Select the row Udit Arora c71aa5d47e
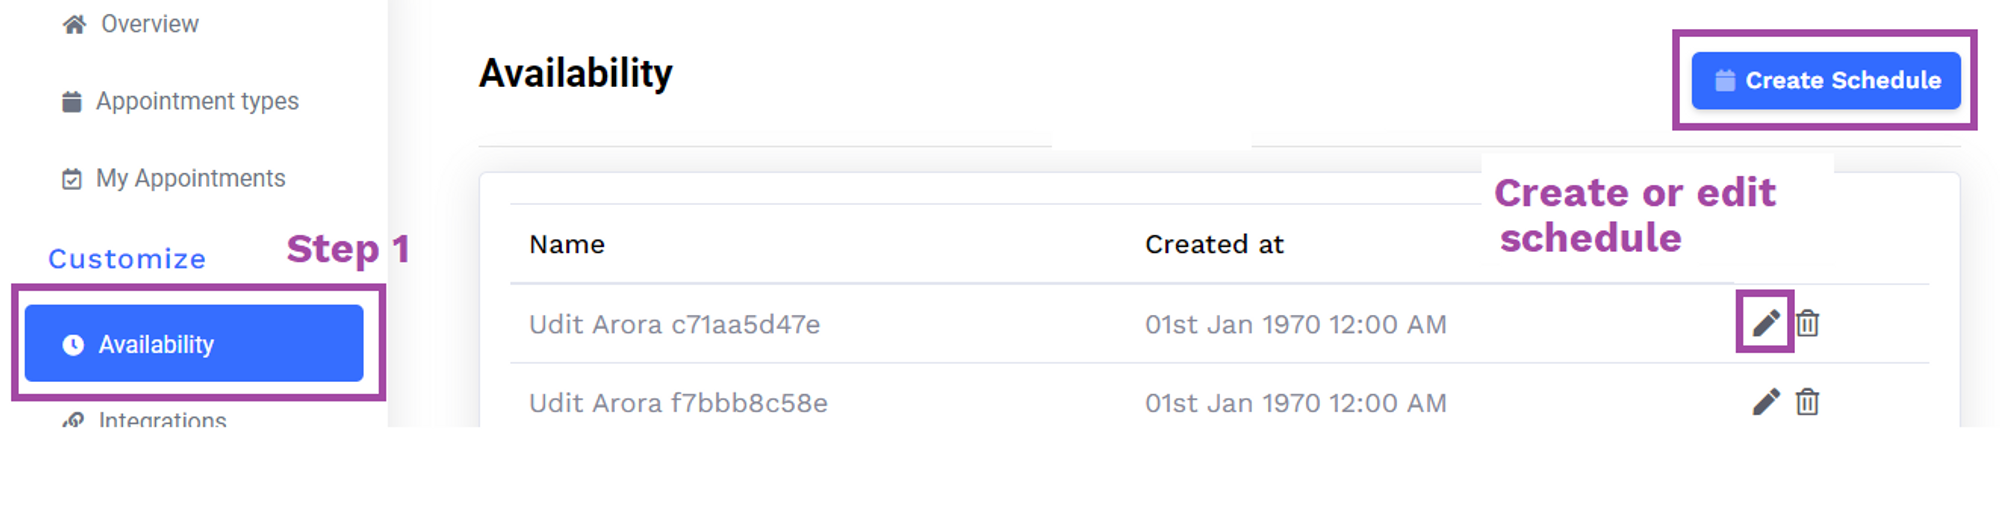Screen dimensions: 2000x526 1219,324
